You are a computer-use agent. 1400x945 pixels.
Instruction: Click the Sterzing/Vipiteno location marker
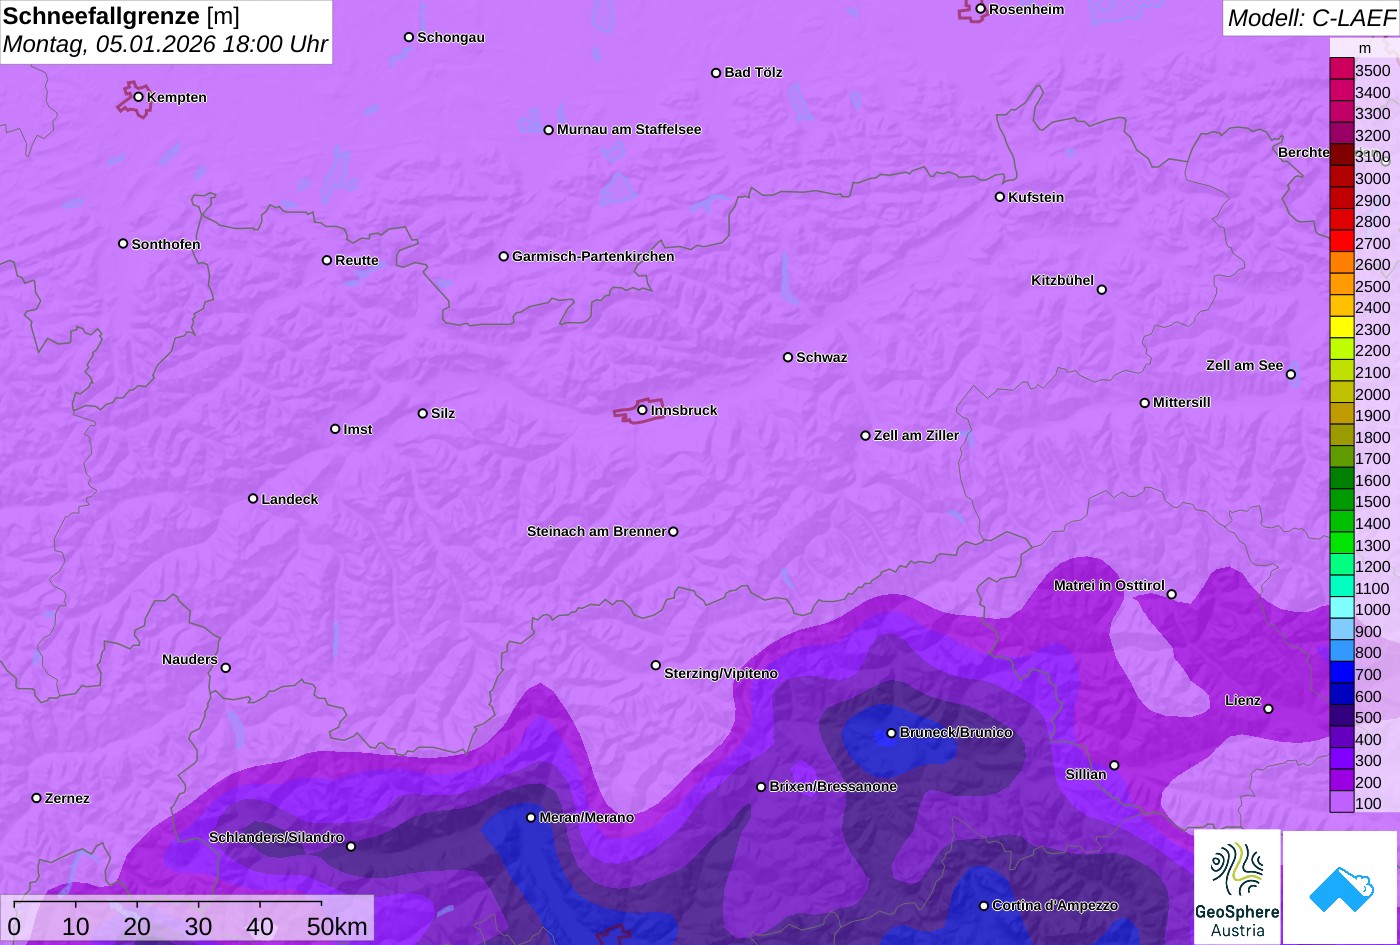coord(656,665)
